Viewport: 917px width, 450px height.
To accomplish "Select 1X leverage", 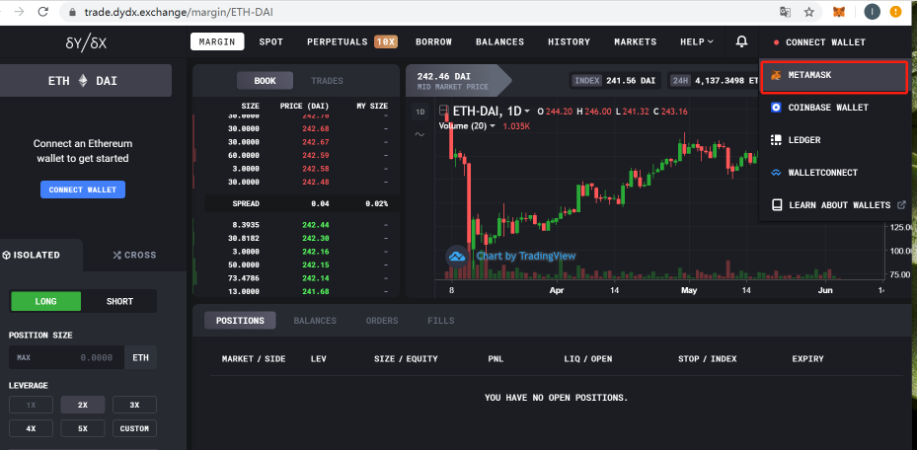I will (31, 405).
